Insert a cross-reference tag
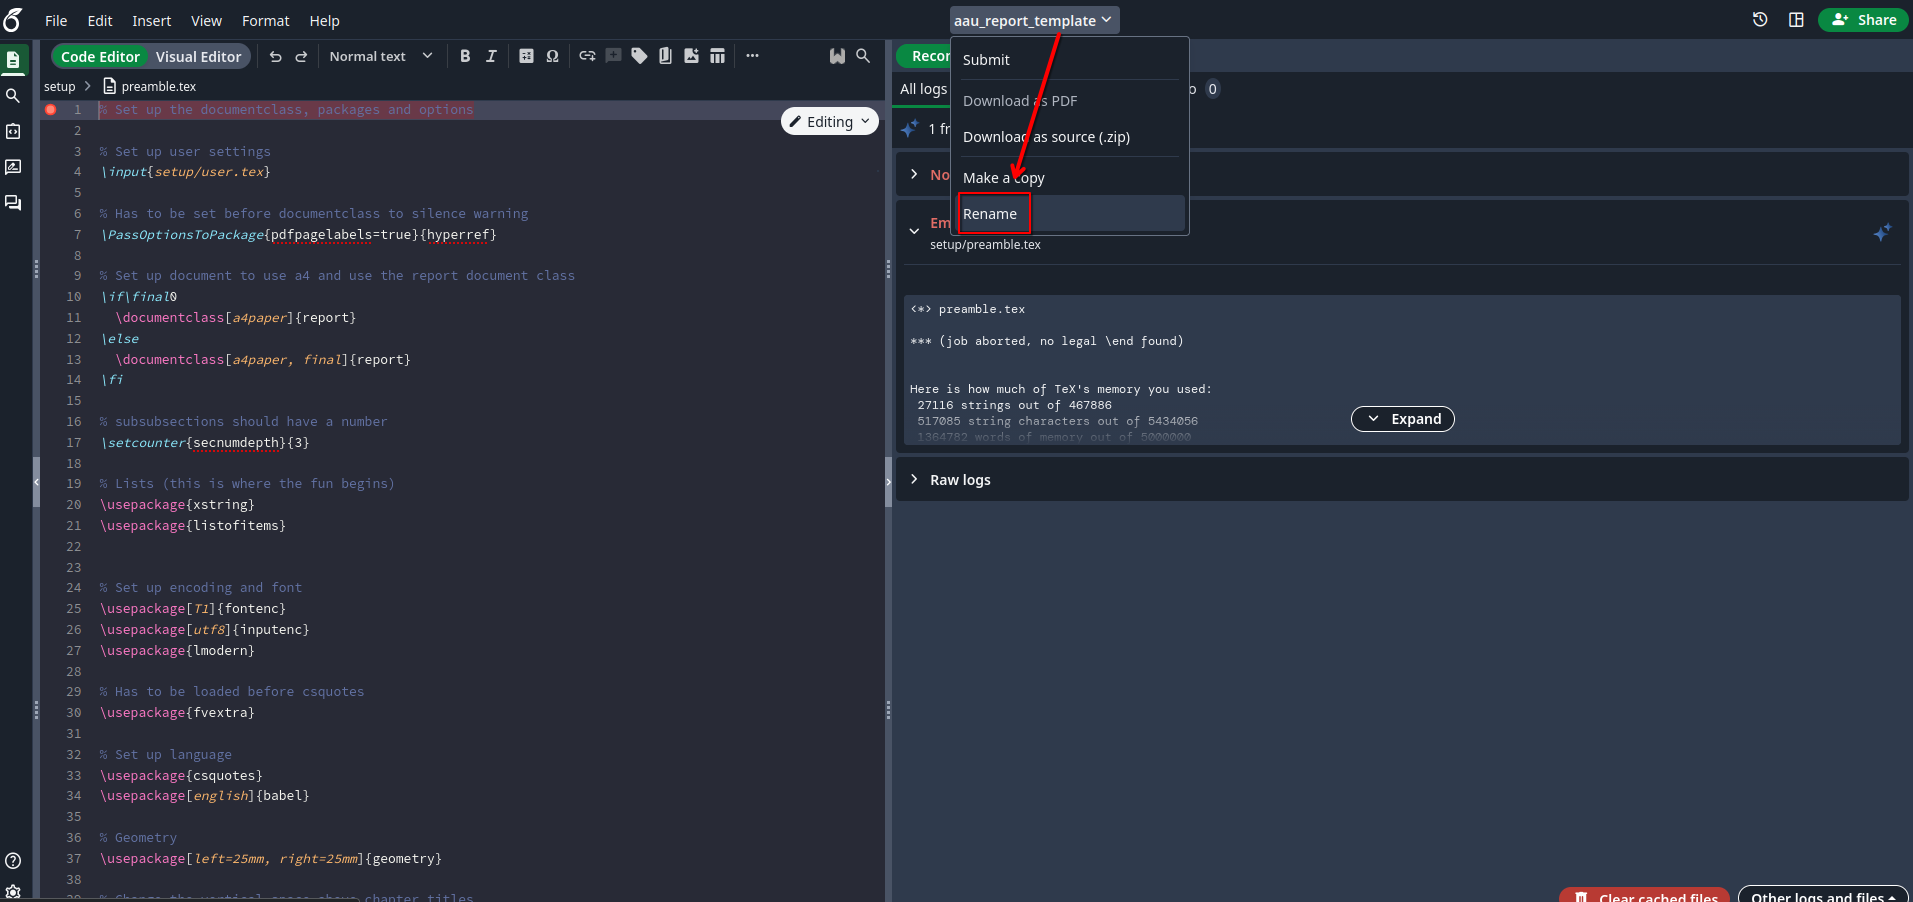 click(639, 56)
